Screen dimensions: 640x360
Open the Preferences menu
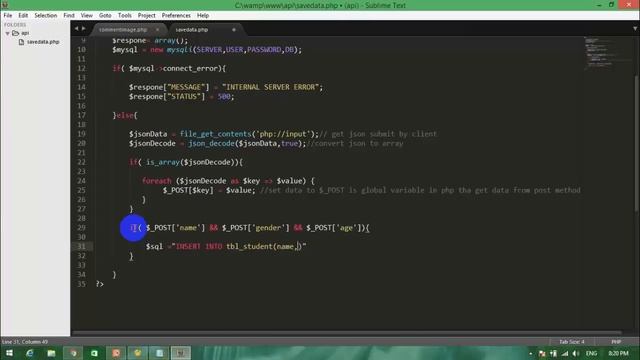click(x=176, y=16)
